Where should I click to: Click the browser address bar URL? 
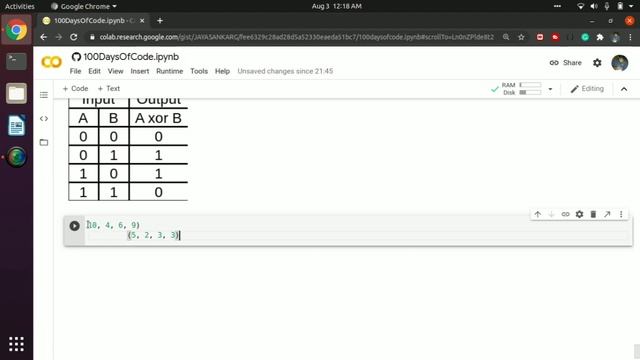[296, 37]
